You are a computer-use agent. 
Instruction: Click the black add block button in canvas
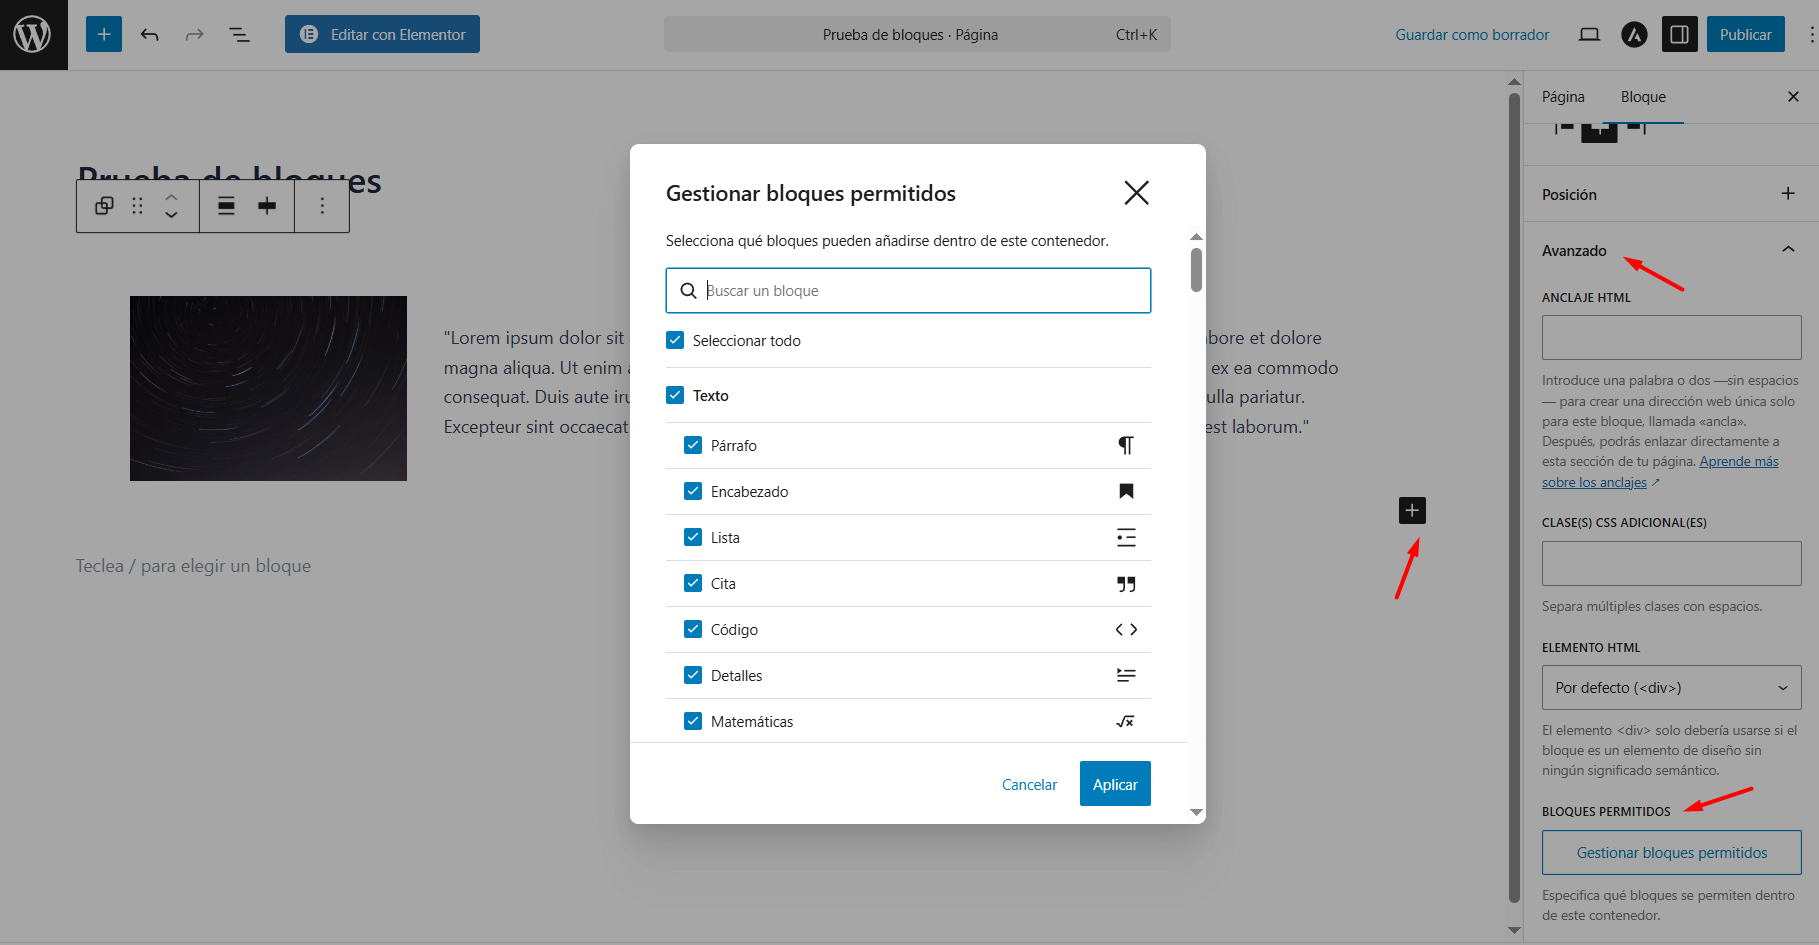point(1412,511)
